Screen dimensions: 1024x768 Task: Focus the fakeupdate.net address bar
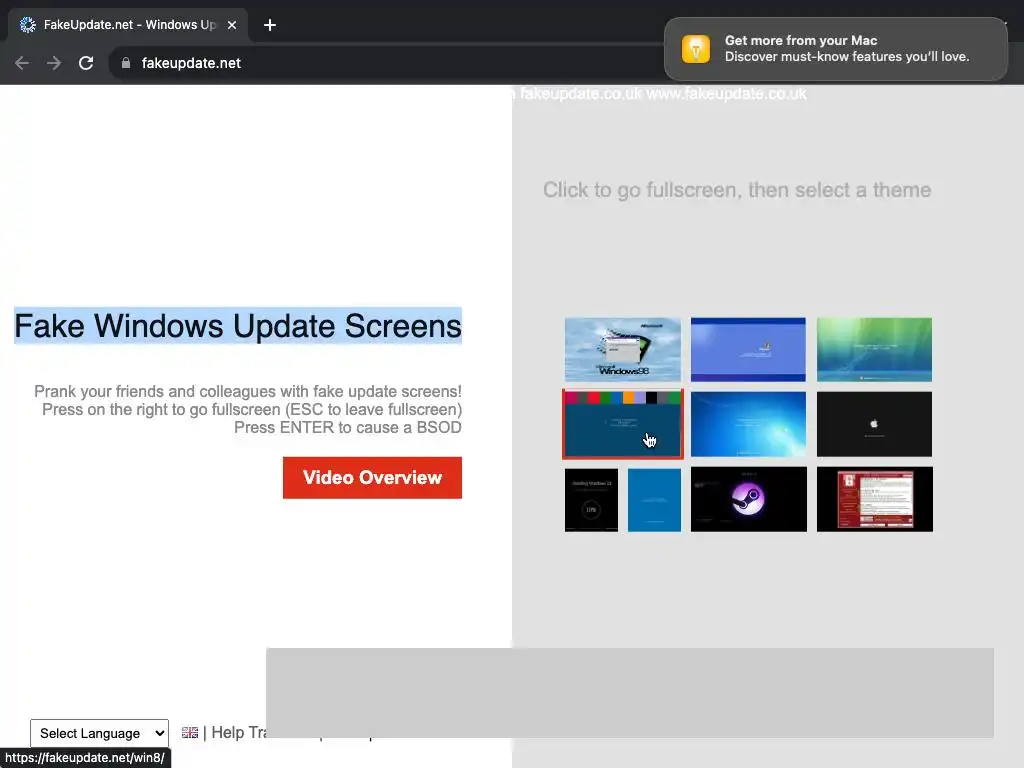(385, 63)
